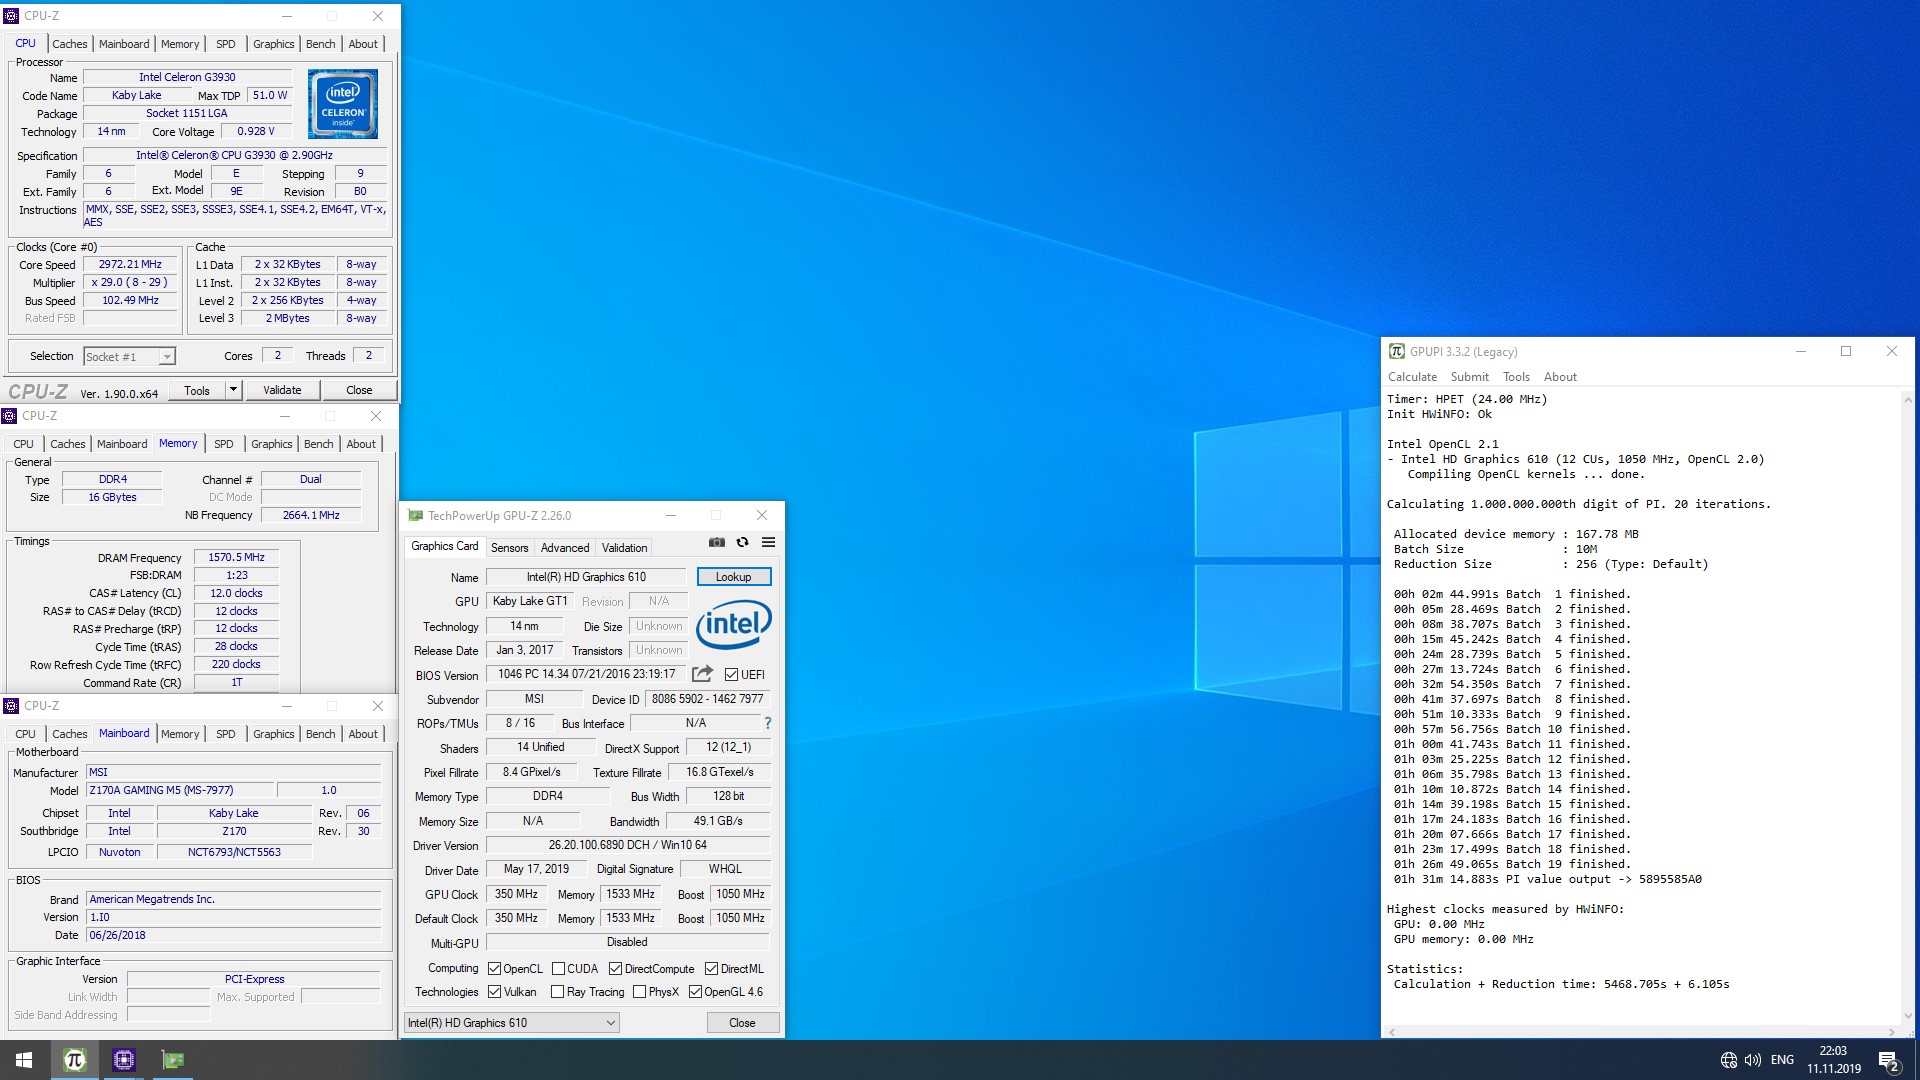Viewport: 1920px width, 1080px height.
Task: Click the motherboard Model field Z170A GAMING M5
Action: (x=179, y=790)
